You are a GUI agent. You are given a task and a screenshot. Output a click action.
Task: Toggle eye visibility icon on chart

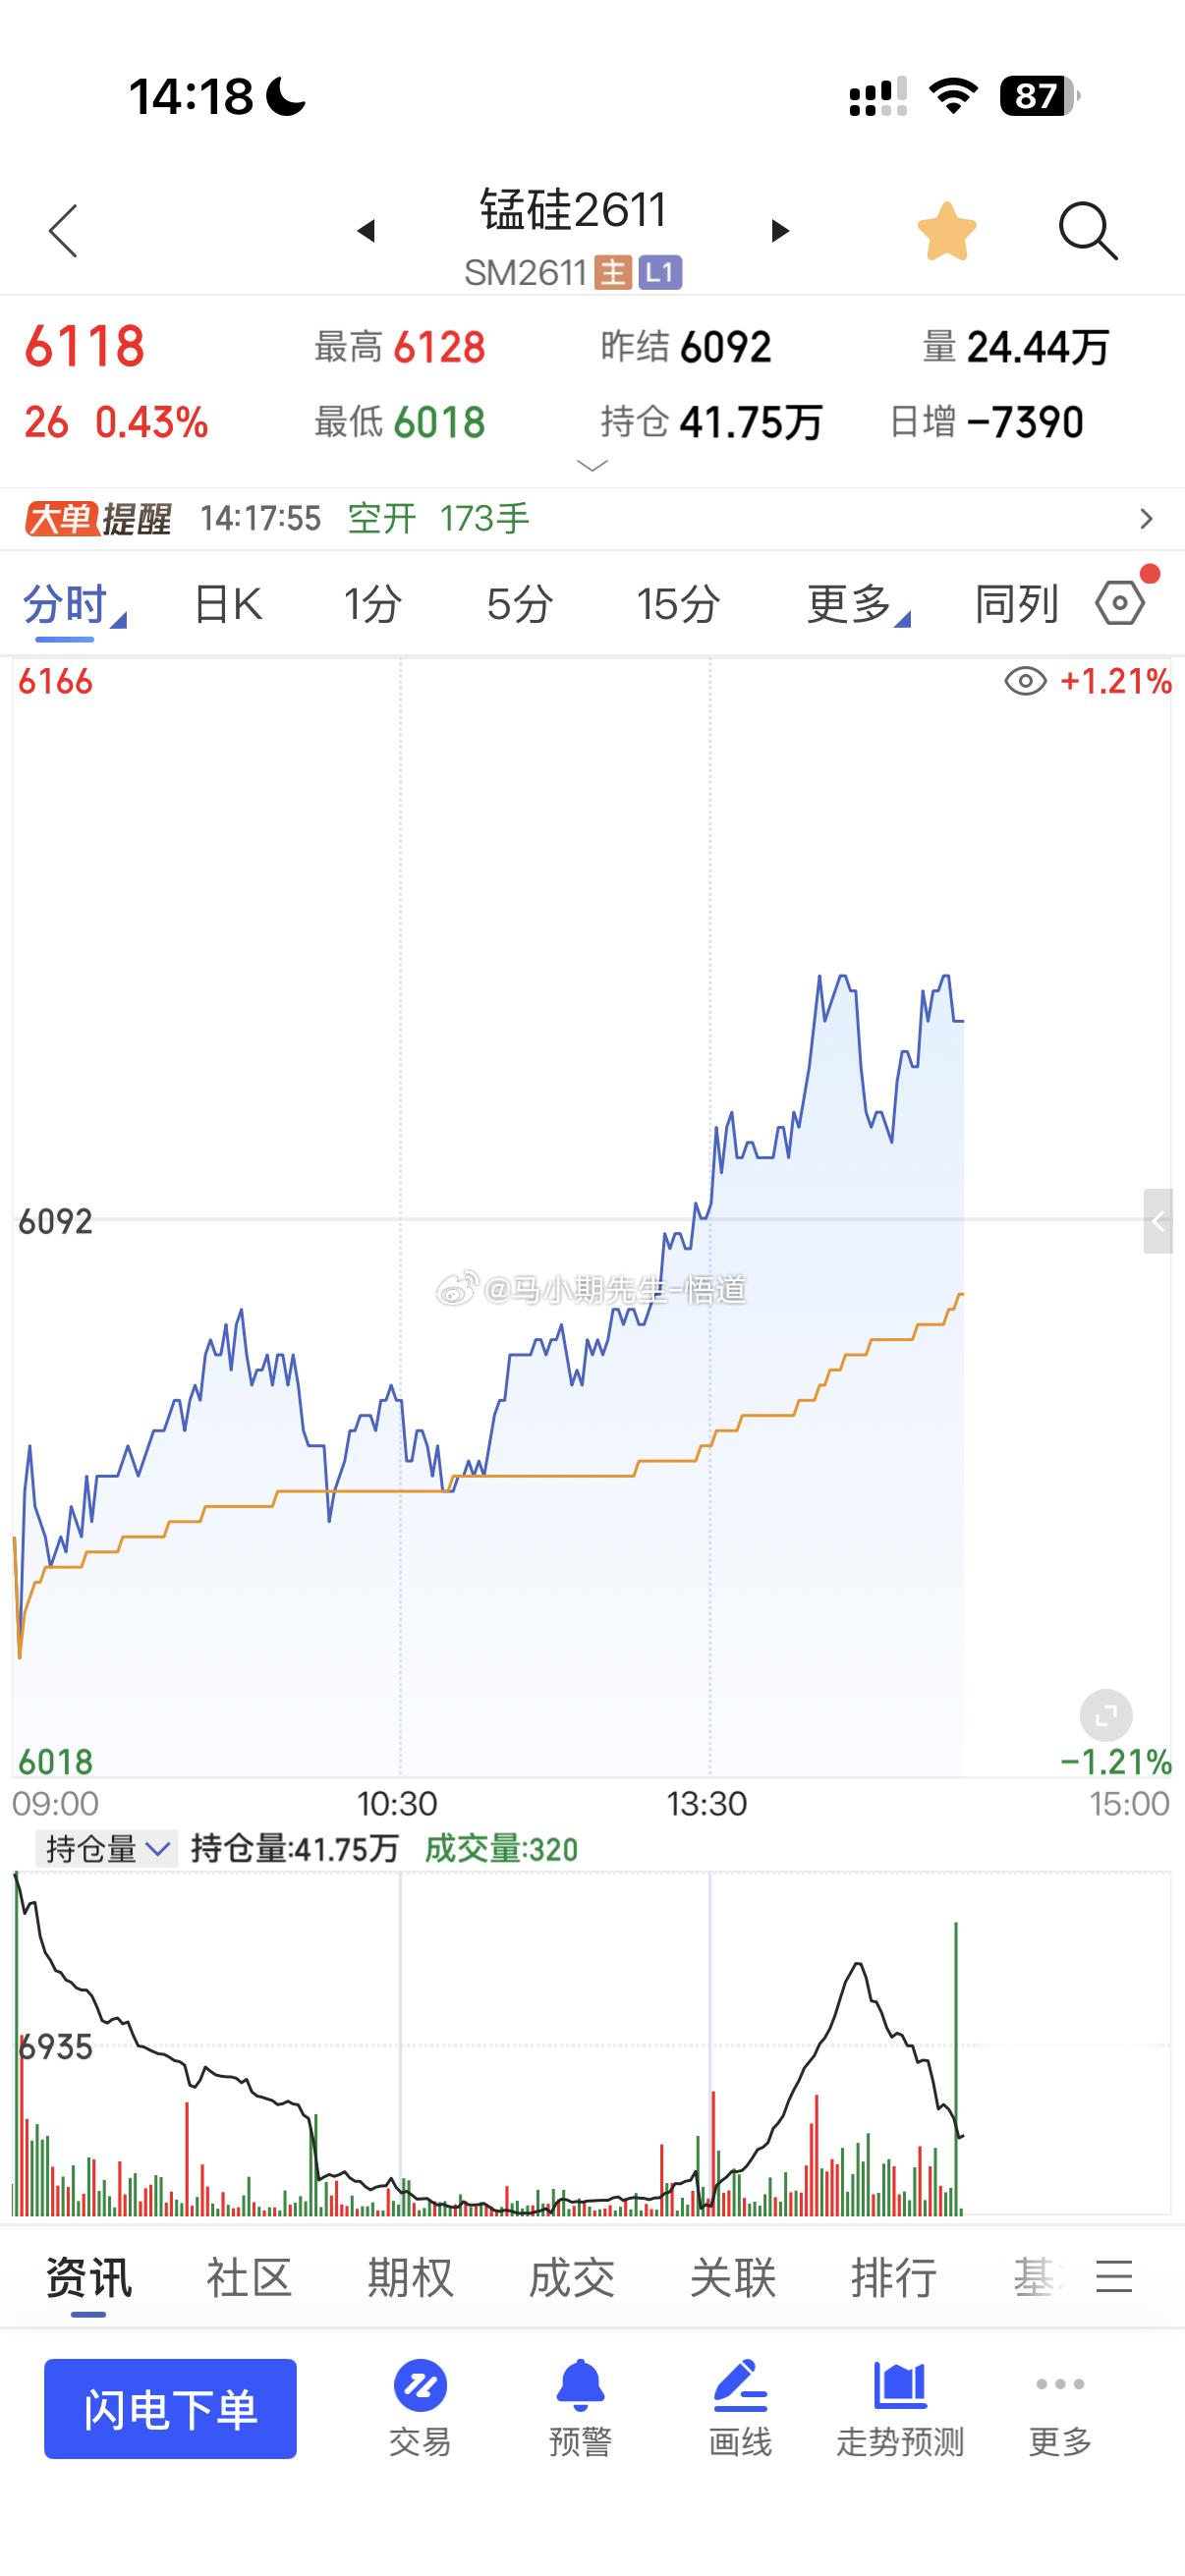1025,682
